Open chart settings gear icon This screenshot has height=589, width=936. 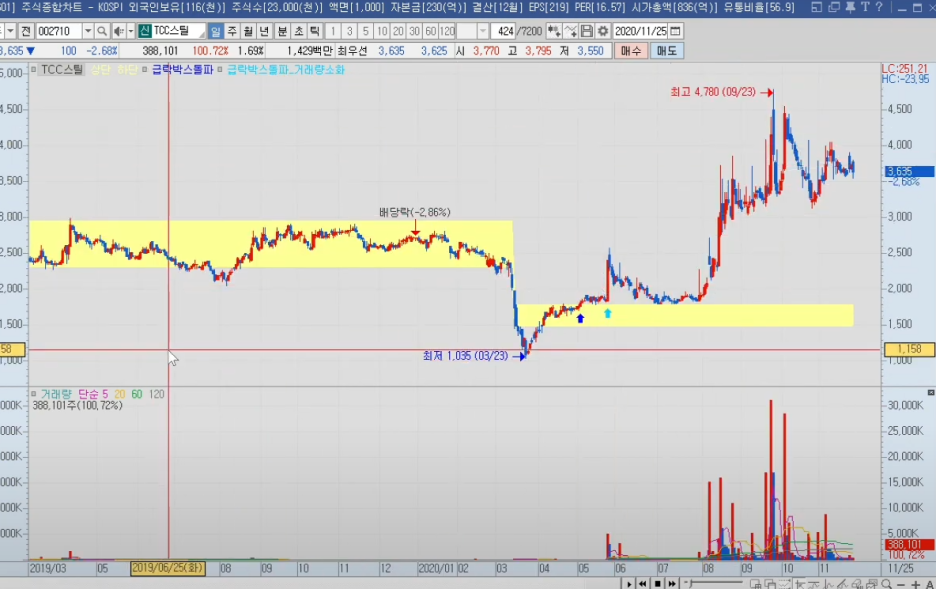(603, 31)
